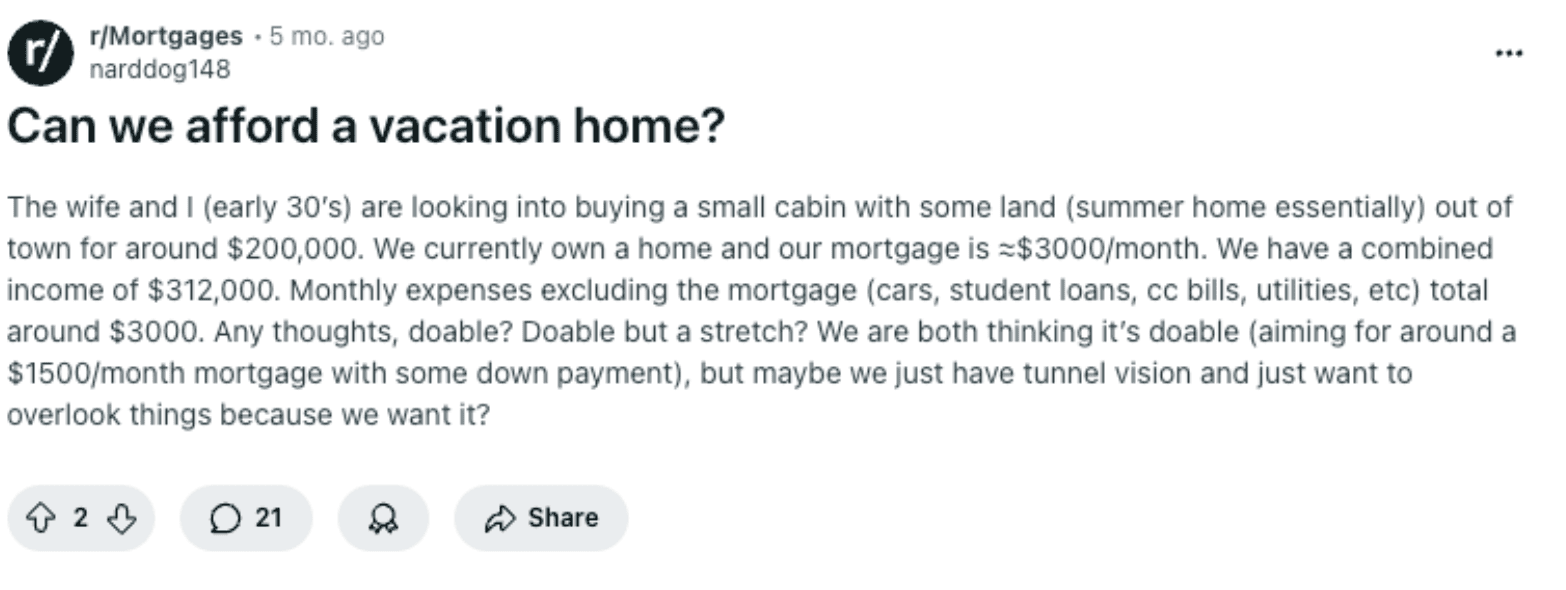1566x590 pixels.
Task: Open the "Can we afford a vacation home?" title
Action: (x=365, y=126)
